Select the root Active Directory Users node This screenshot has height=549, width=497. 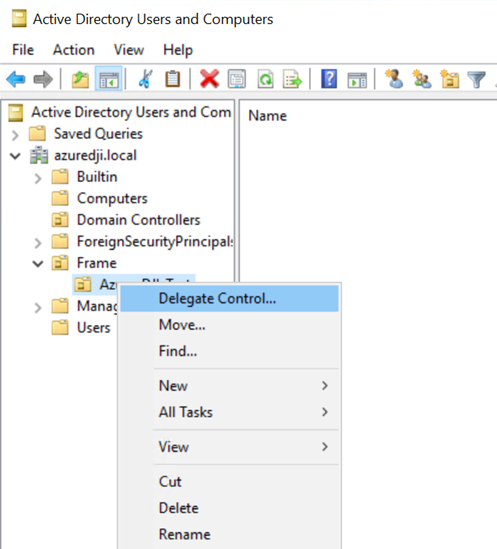pyautogui.click(x=131, y=112)
